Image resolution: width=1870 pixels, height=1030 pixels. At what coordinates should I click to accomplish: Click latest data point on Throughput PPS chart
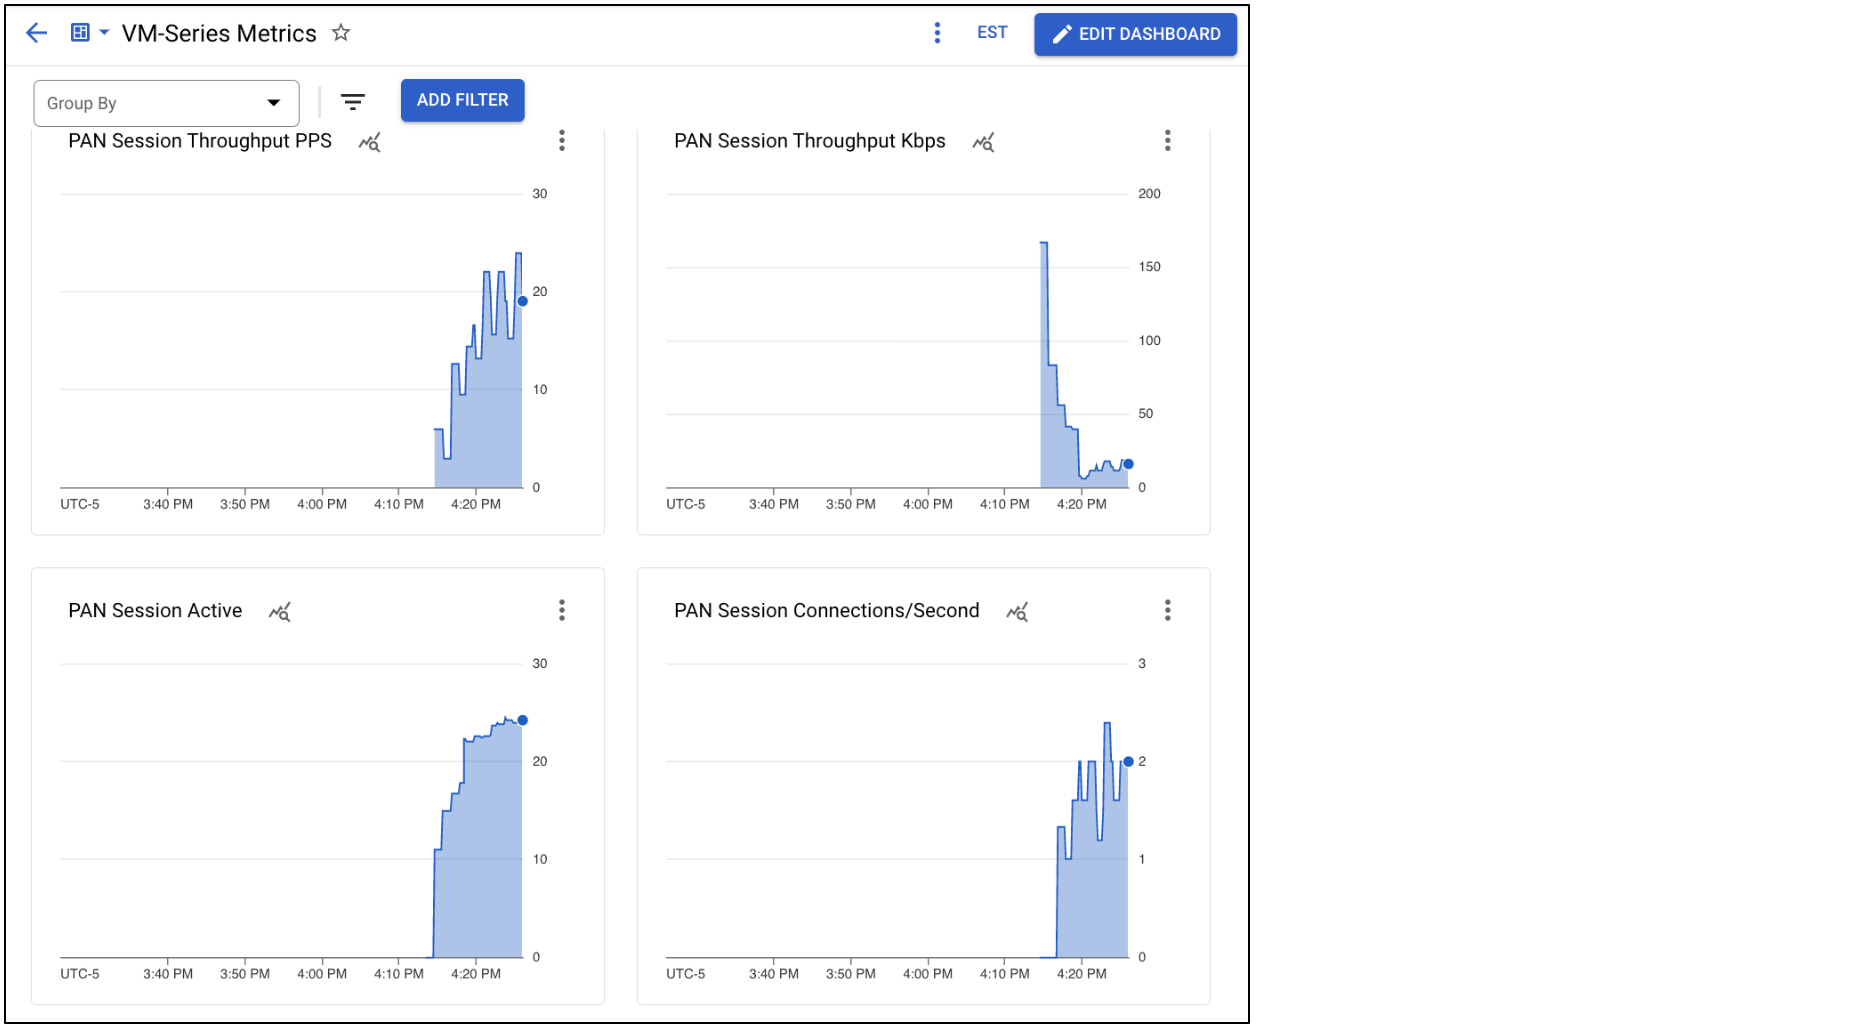tap(522, 301)
